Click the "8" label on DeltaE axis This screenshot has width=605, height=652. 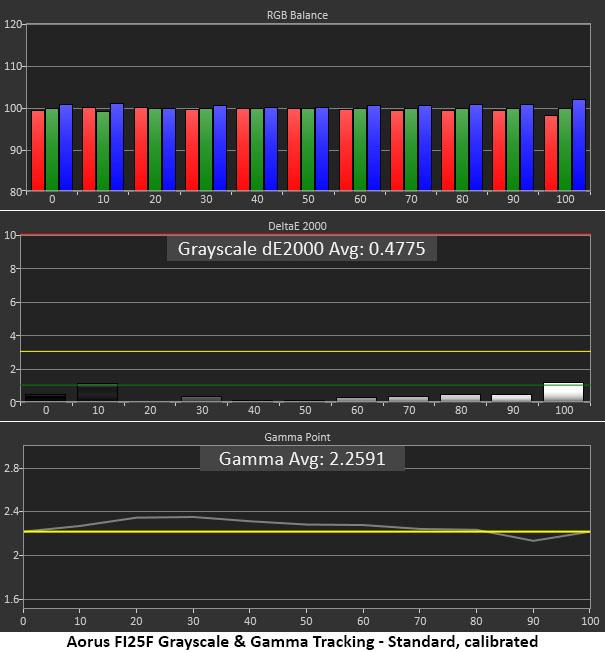tap(13, 269)
